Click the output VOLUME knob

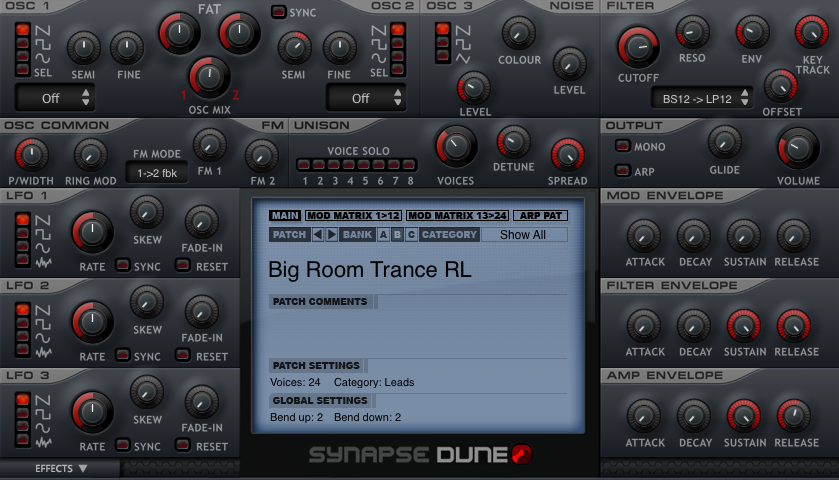(x=798, y=148)
